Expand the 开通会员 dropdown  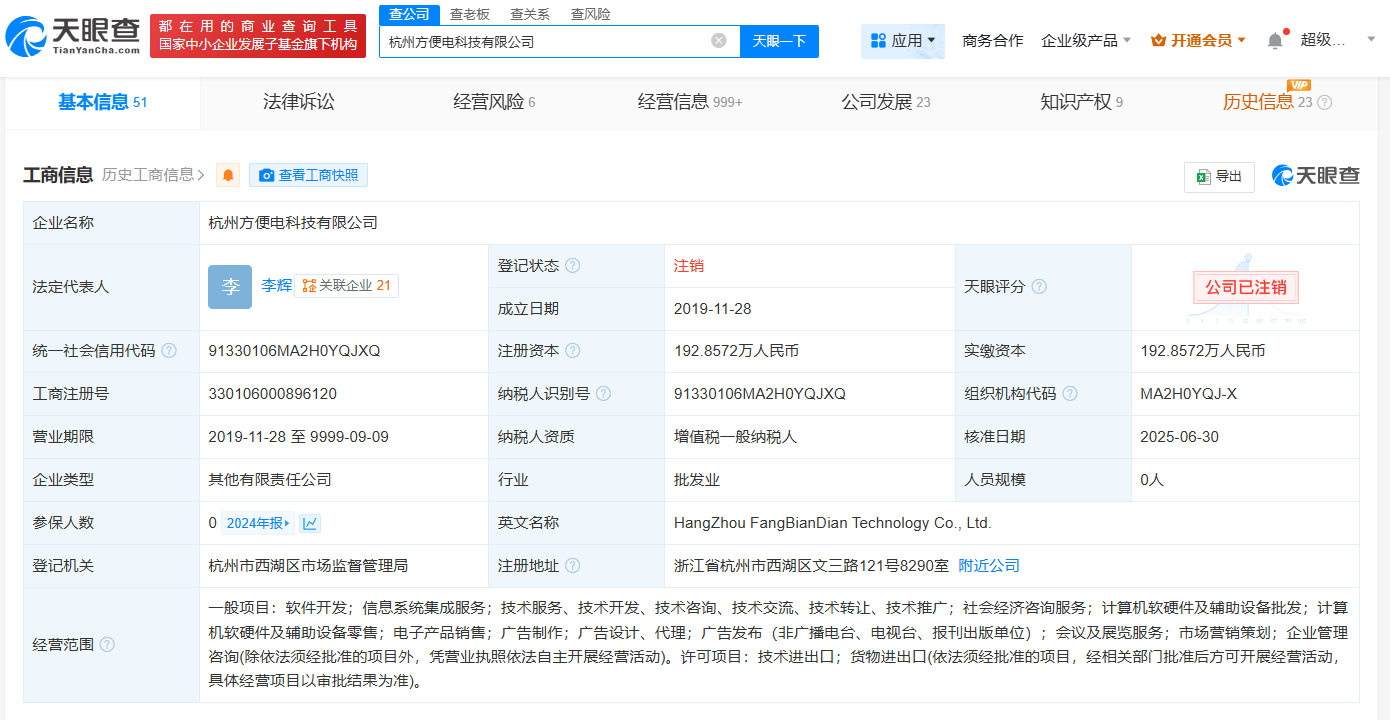1198,41
